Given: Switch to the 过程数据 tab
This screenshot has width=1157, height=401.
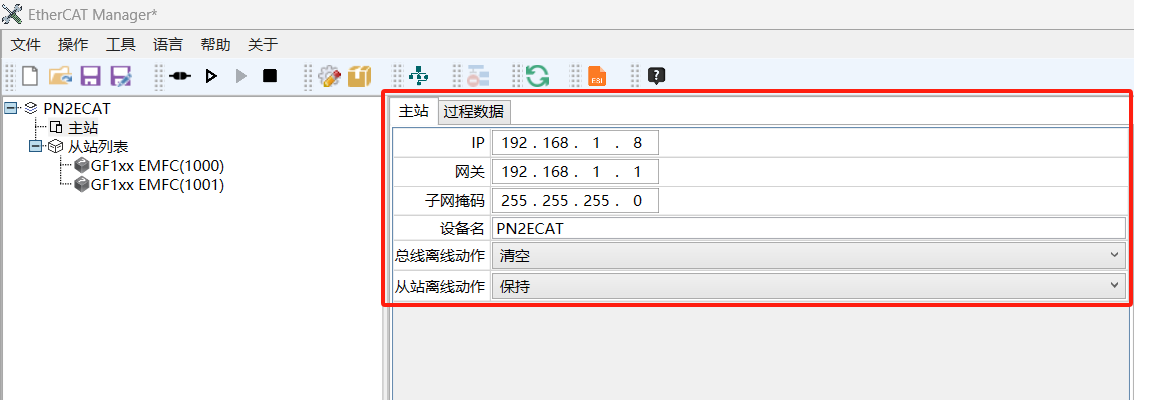Looking at the screenshot, I should [x=474, y=112].
